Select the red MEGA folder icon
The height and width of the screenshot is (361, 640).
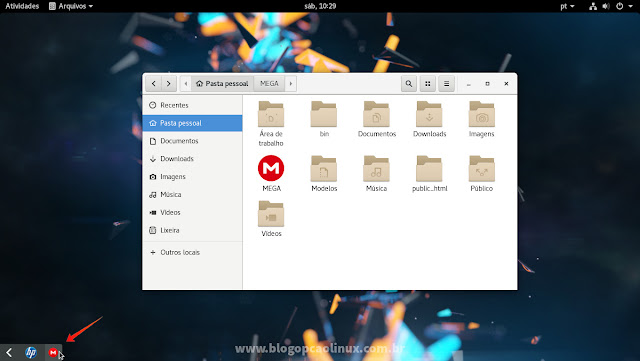pos(271,168)
